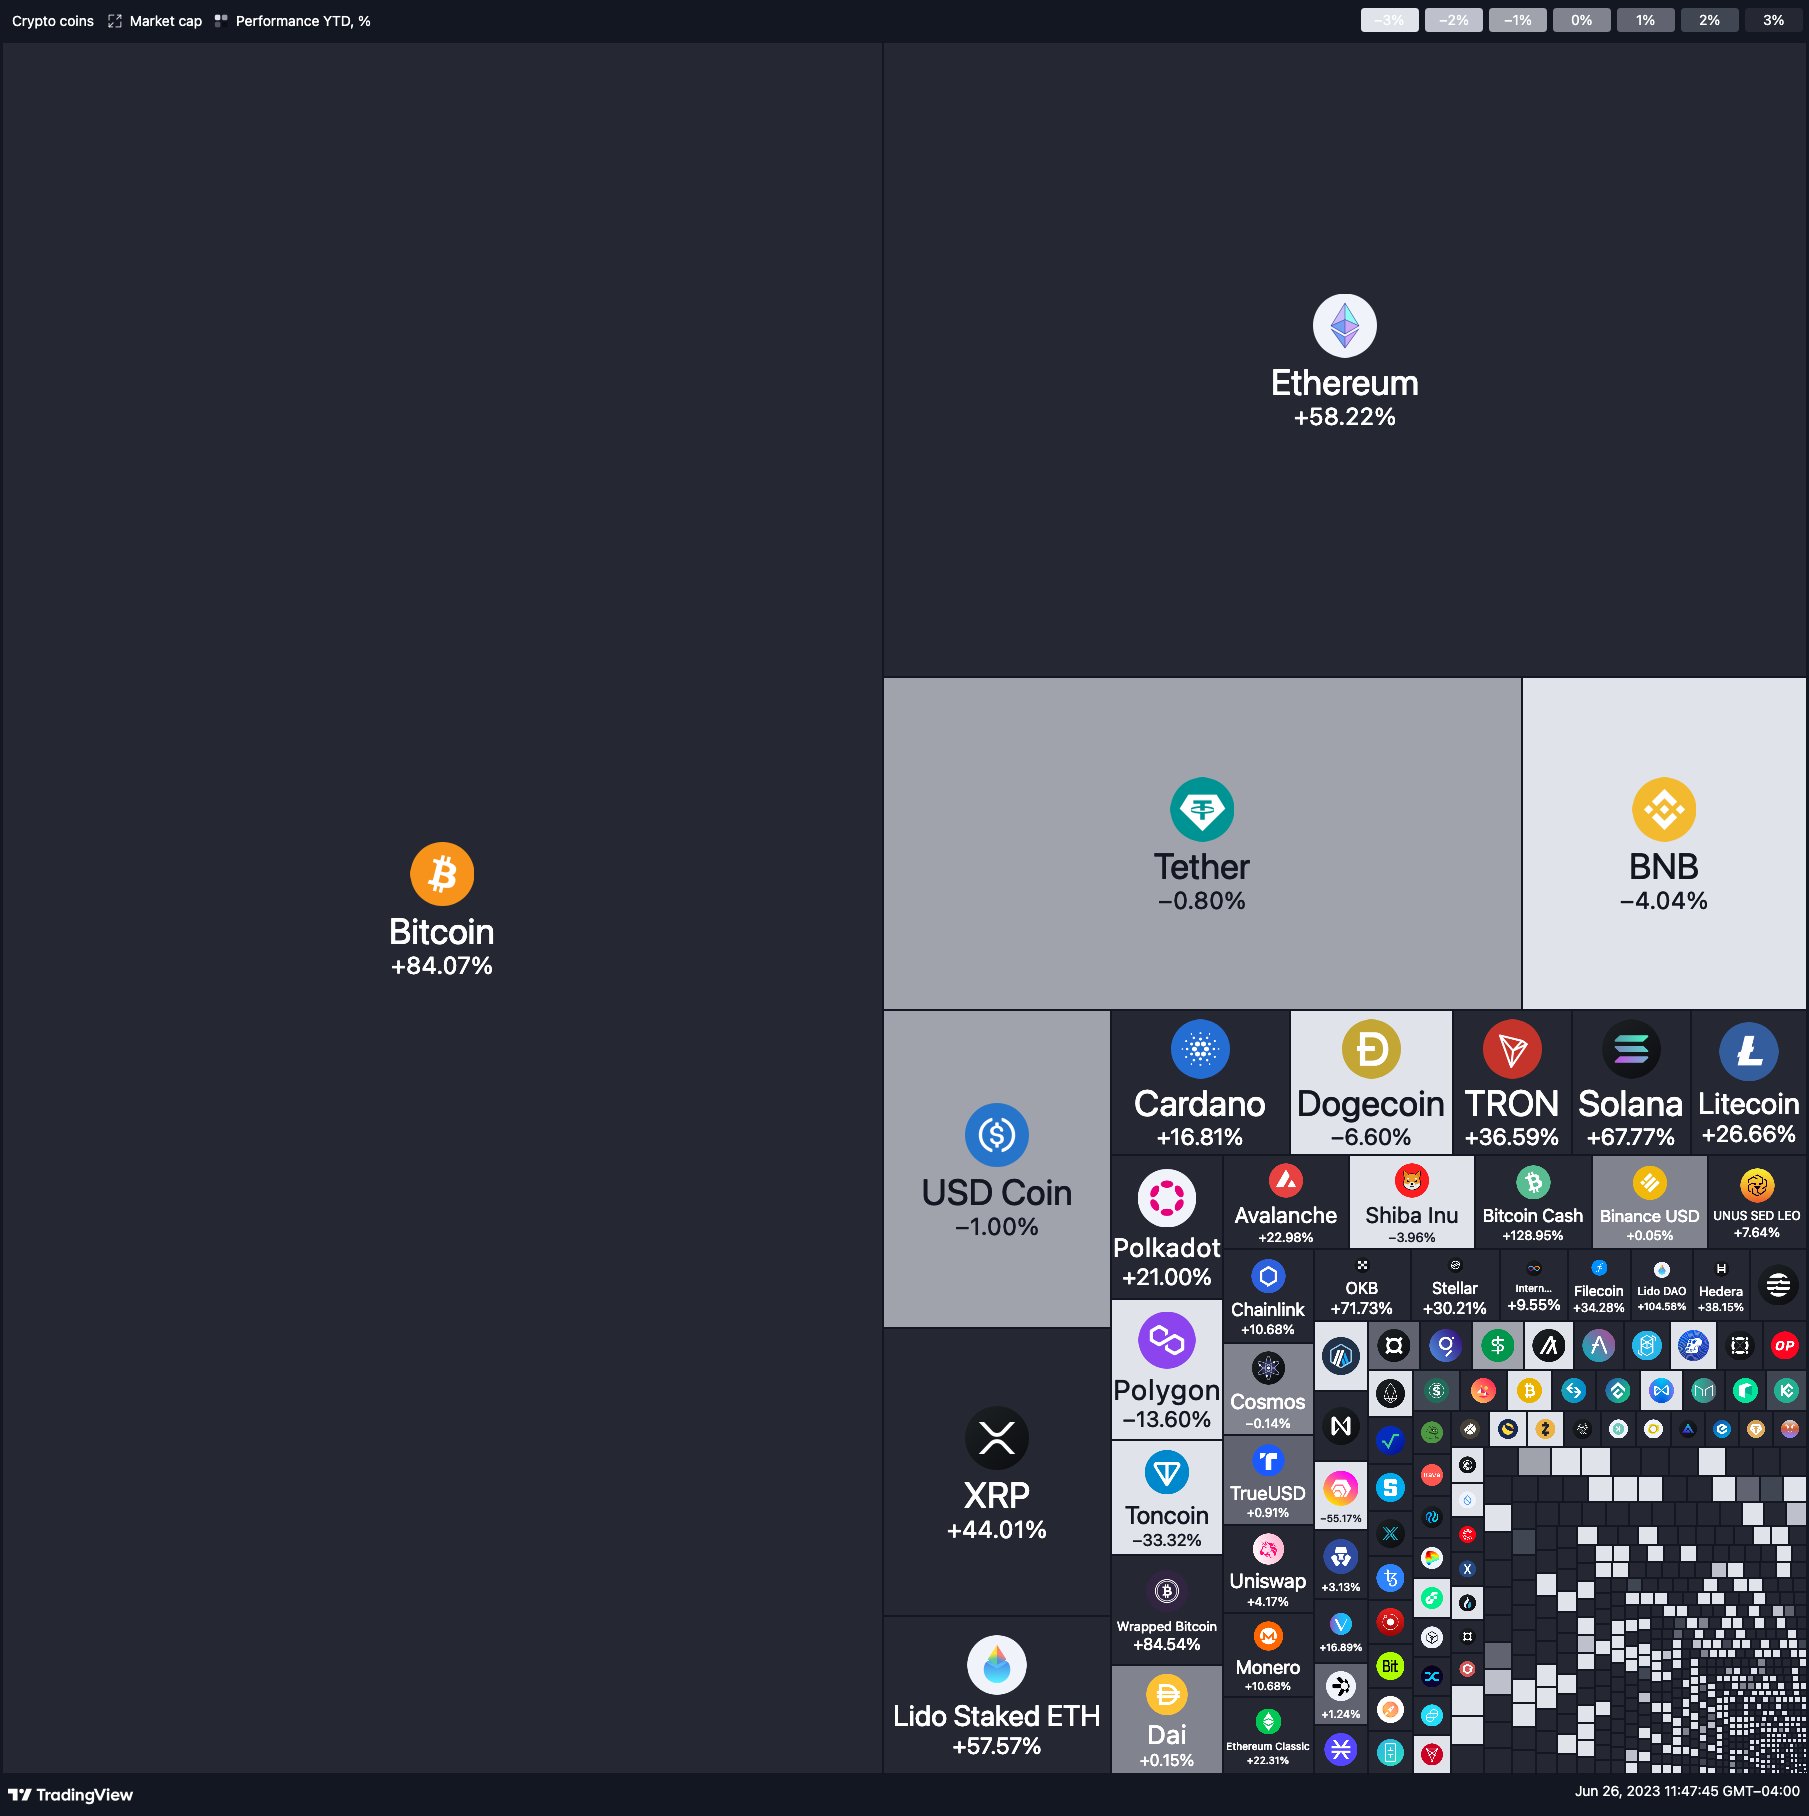Click the black XRP logo
The image size is (1809, 1816).
point(997,1438)
